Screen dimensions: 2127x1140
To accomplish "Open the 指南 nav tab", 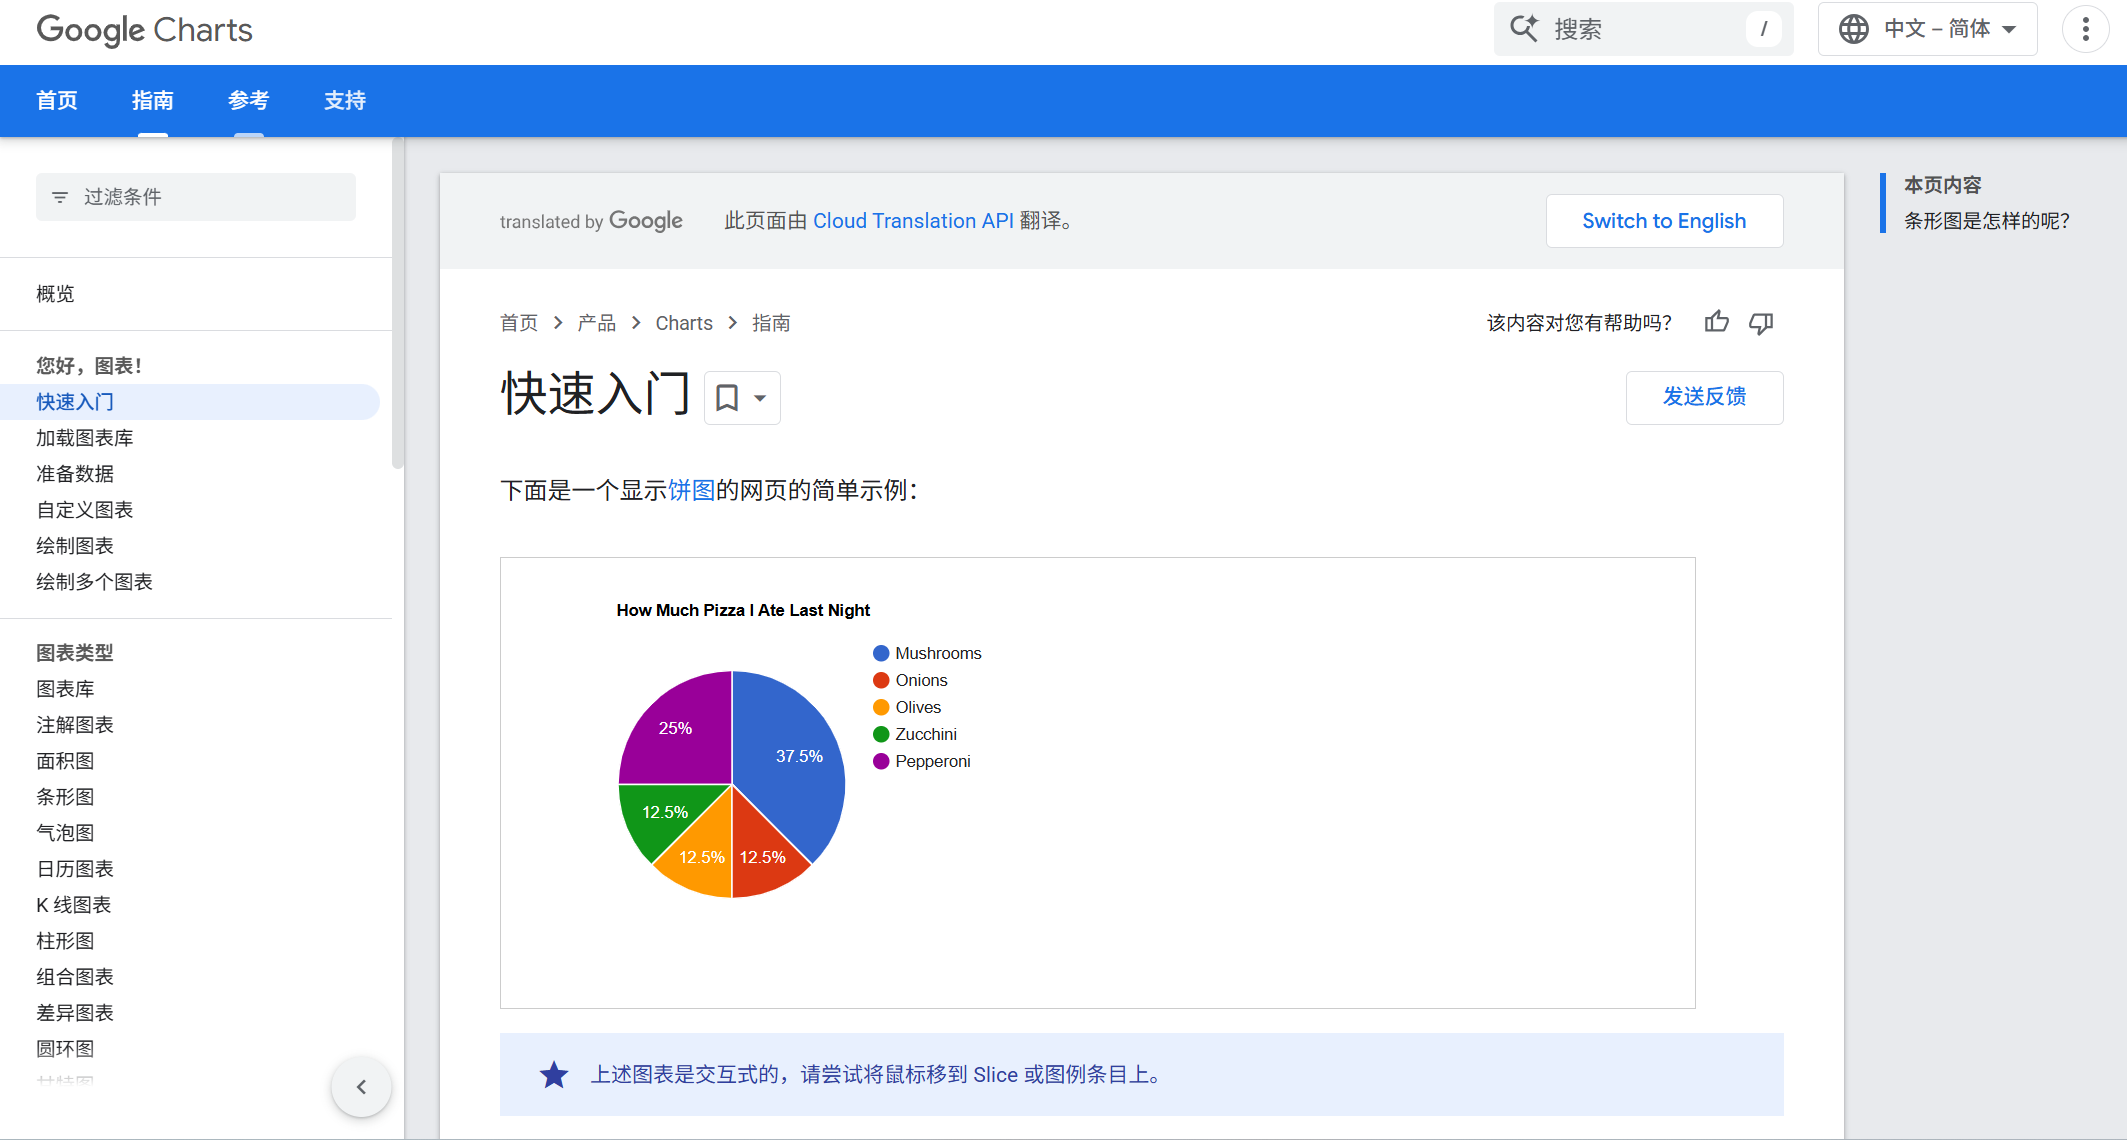I will coord(153,100).
